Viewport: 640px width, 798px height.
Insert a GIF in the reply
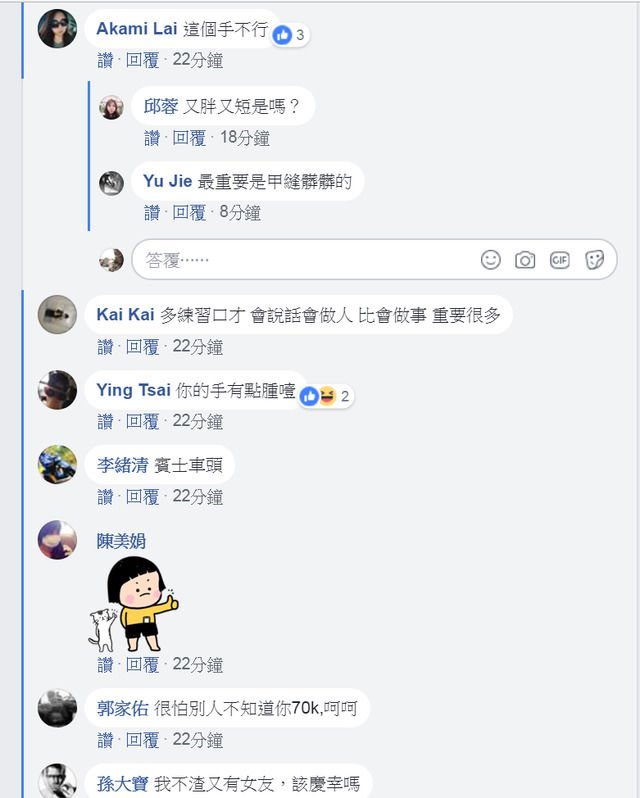point(559,260)
